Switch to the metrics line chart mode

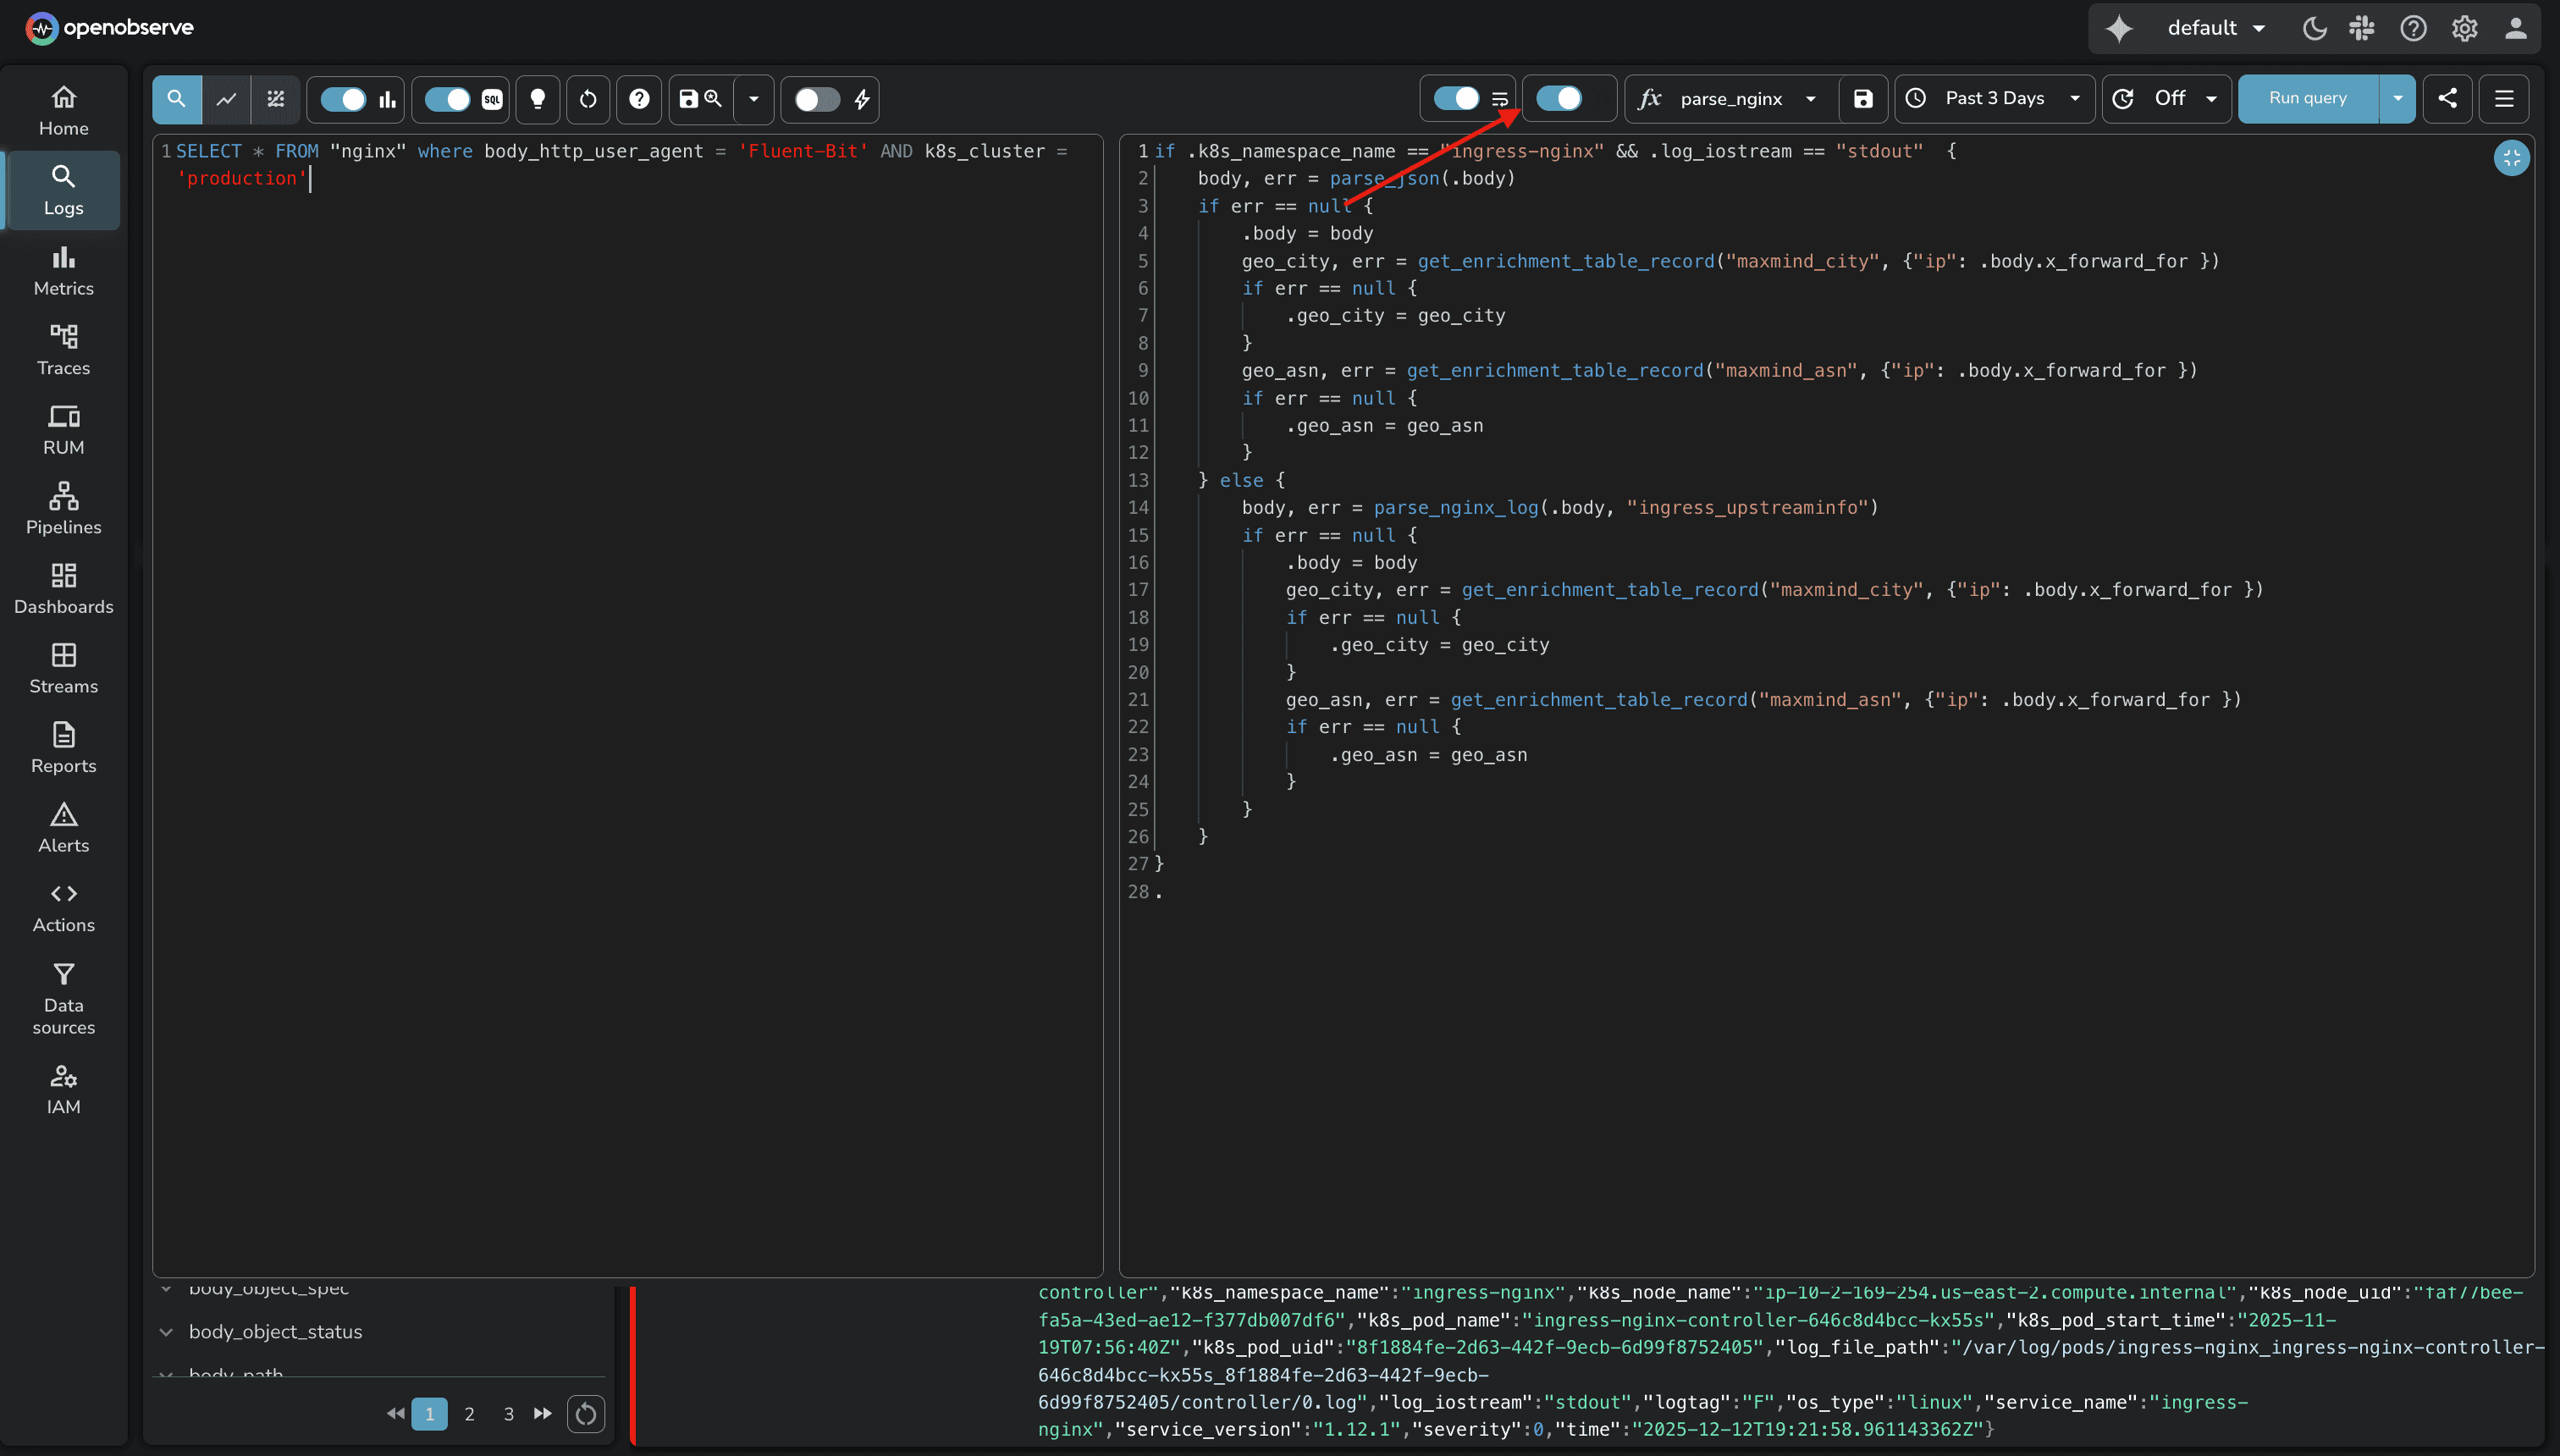click(x=226, y=99)
